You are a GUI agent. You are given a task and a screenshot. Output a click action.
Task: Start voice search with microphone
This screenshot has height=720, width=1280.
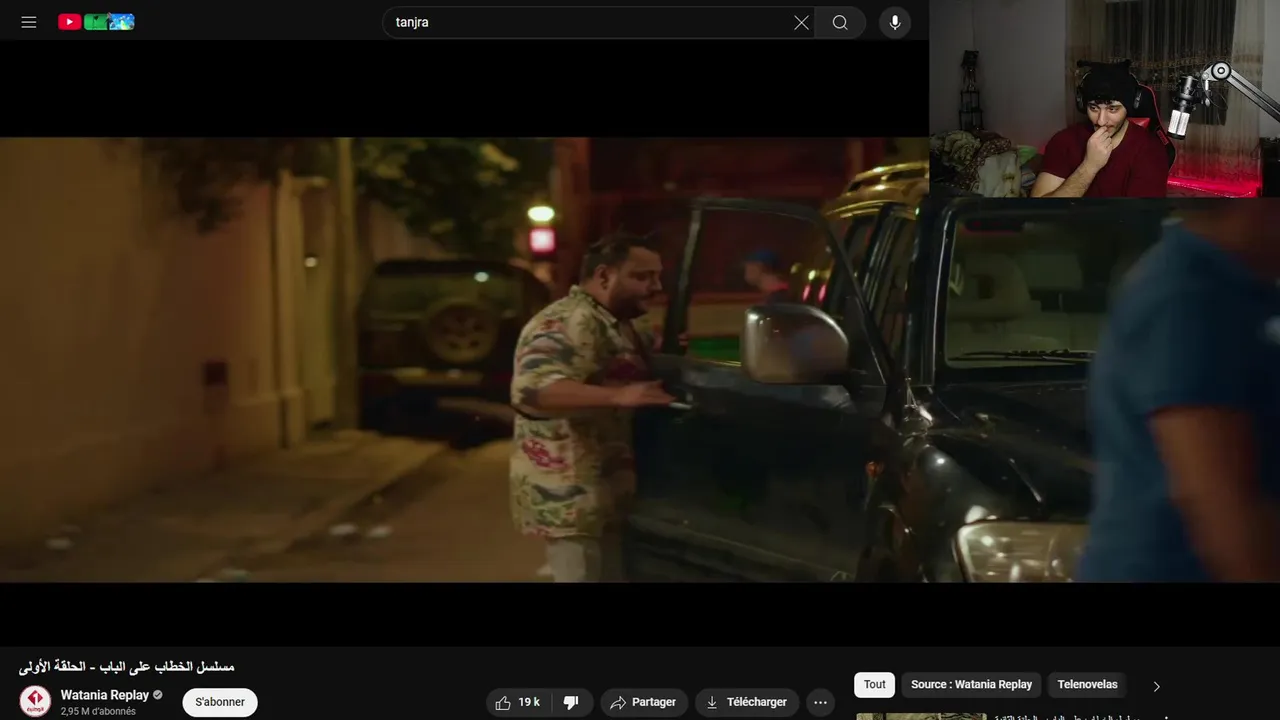click(x=895, y=22)
